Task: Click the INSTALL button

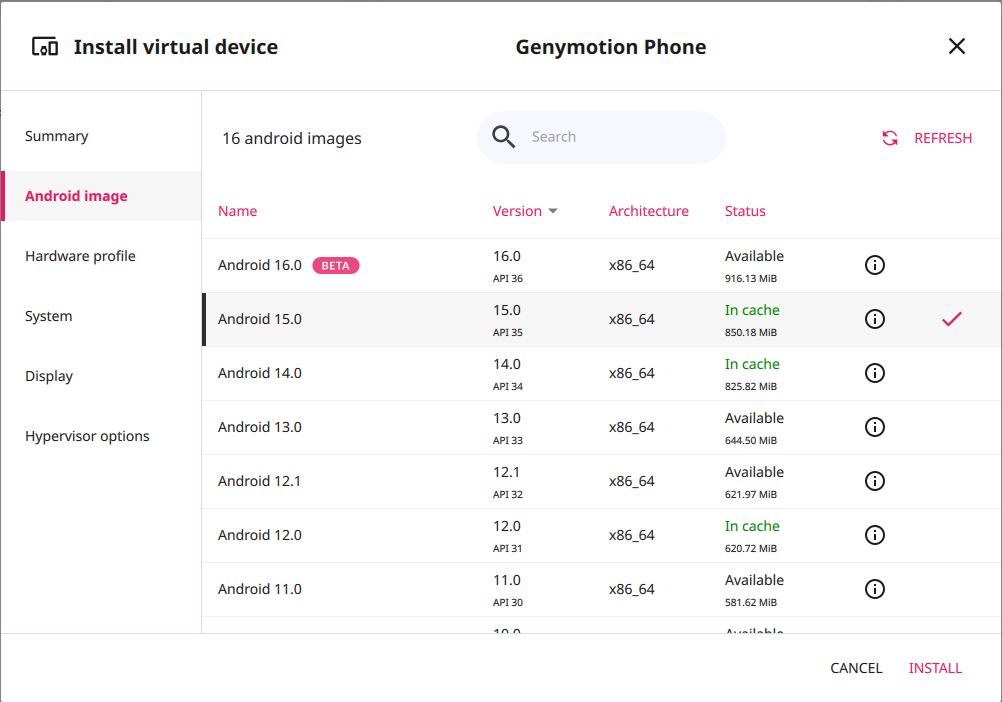Action: point(935,668)
